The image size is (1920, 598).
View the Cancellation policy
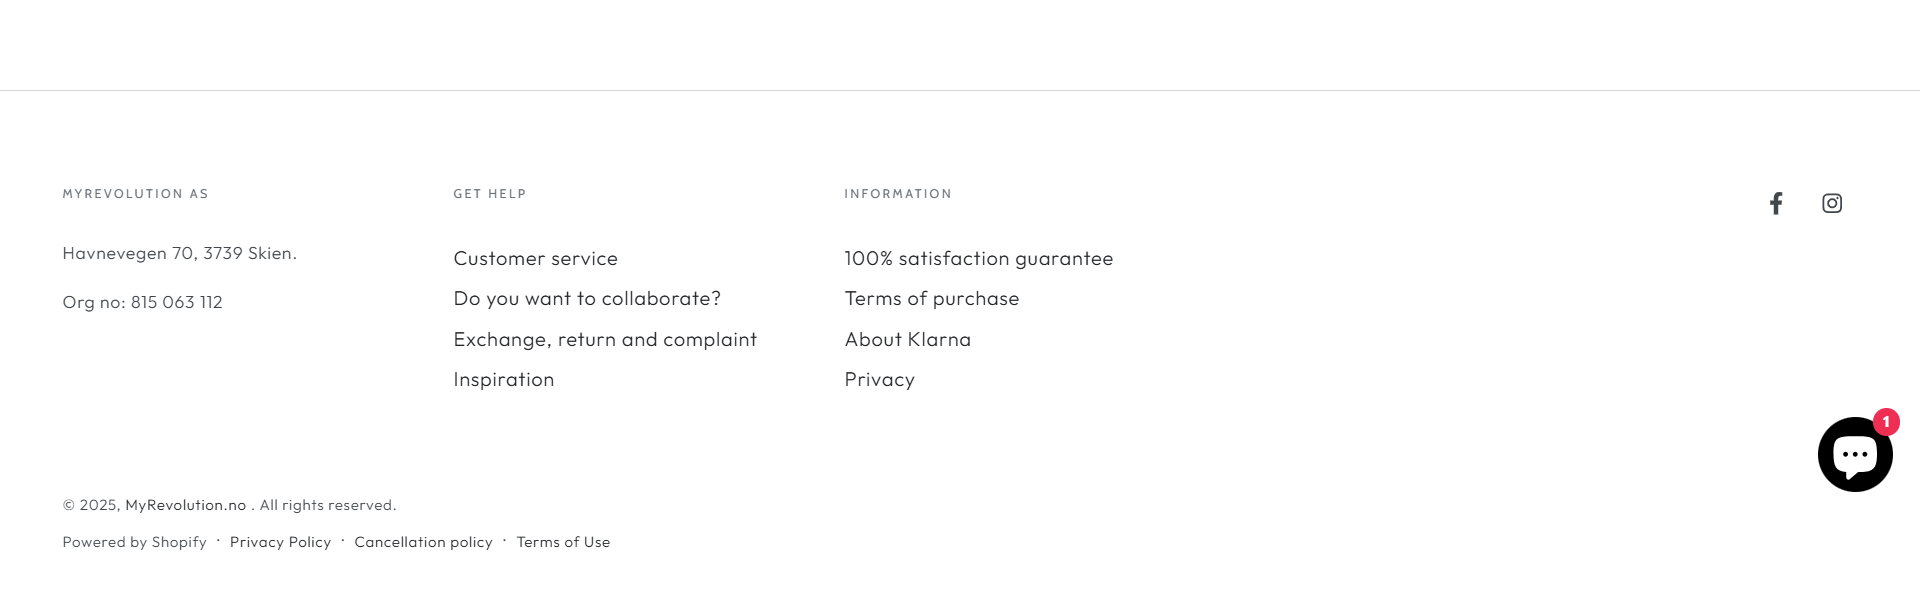[423, 543]
